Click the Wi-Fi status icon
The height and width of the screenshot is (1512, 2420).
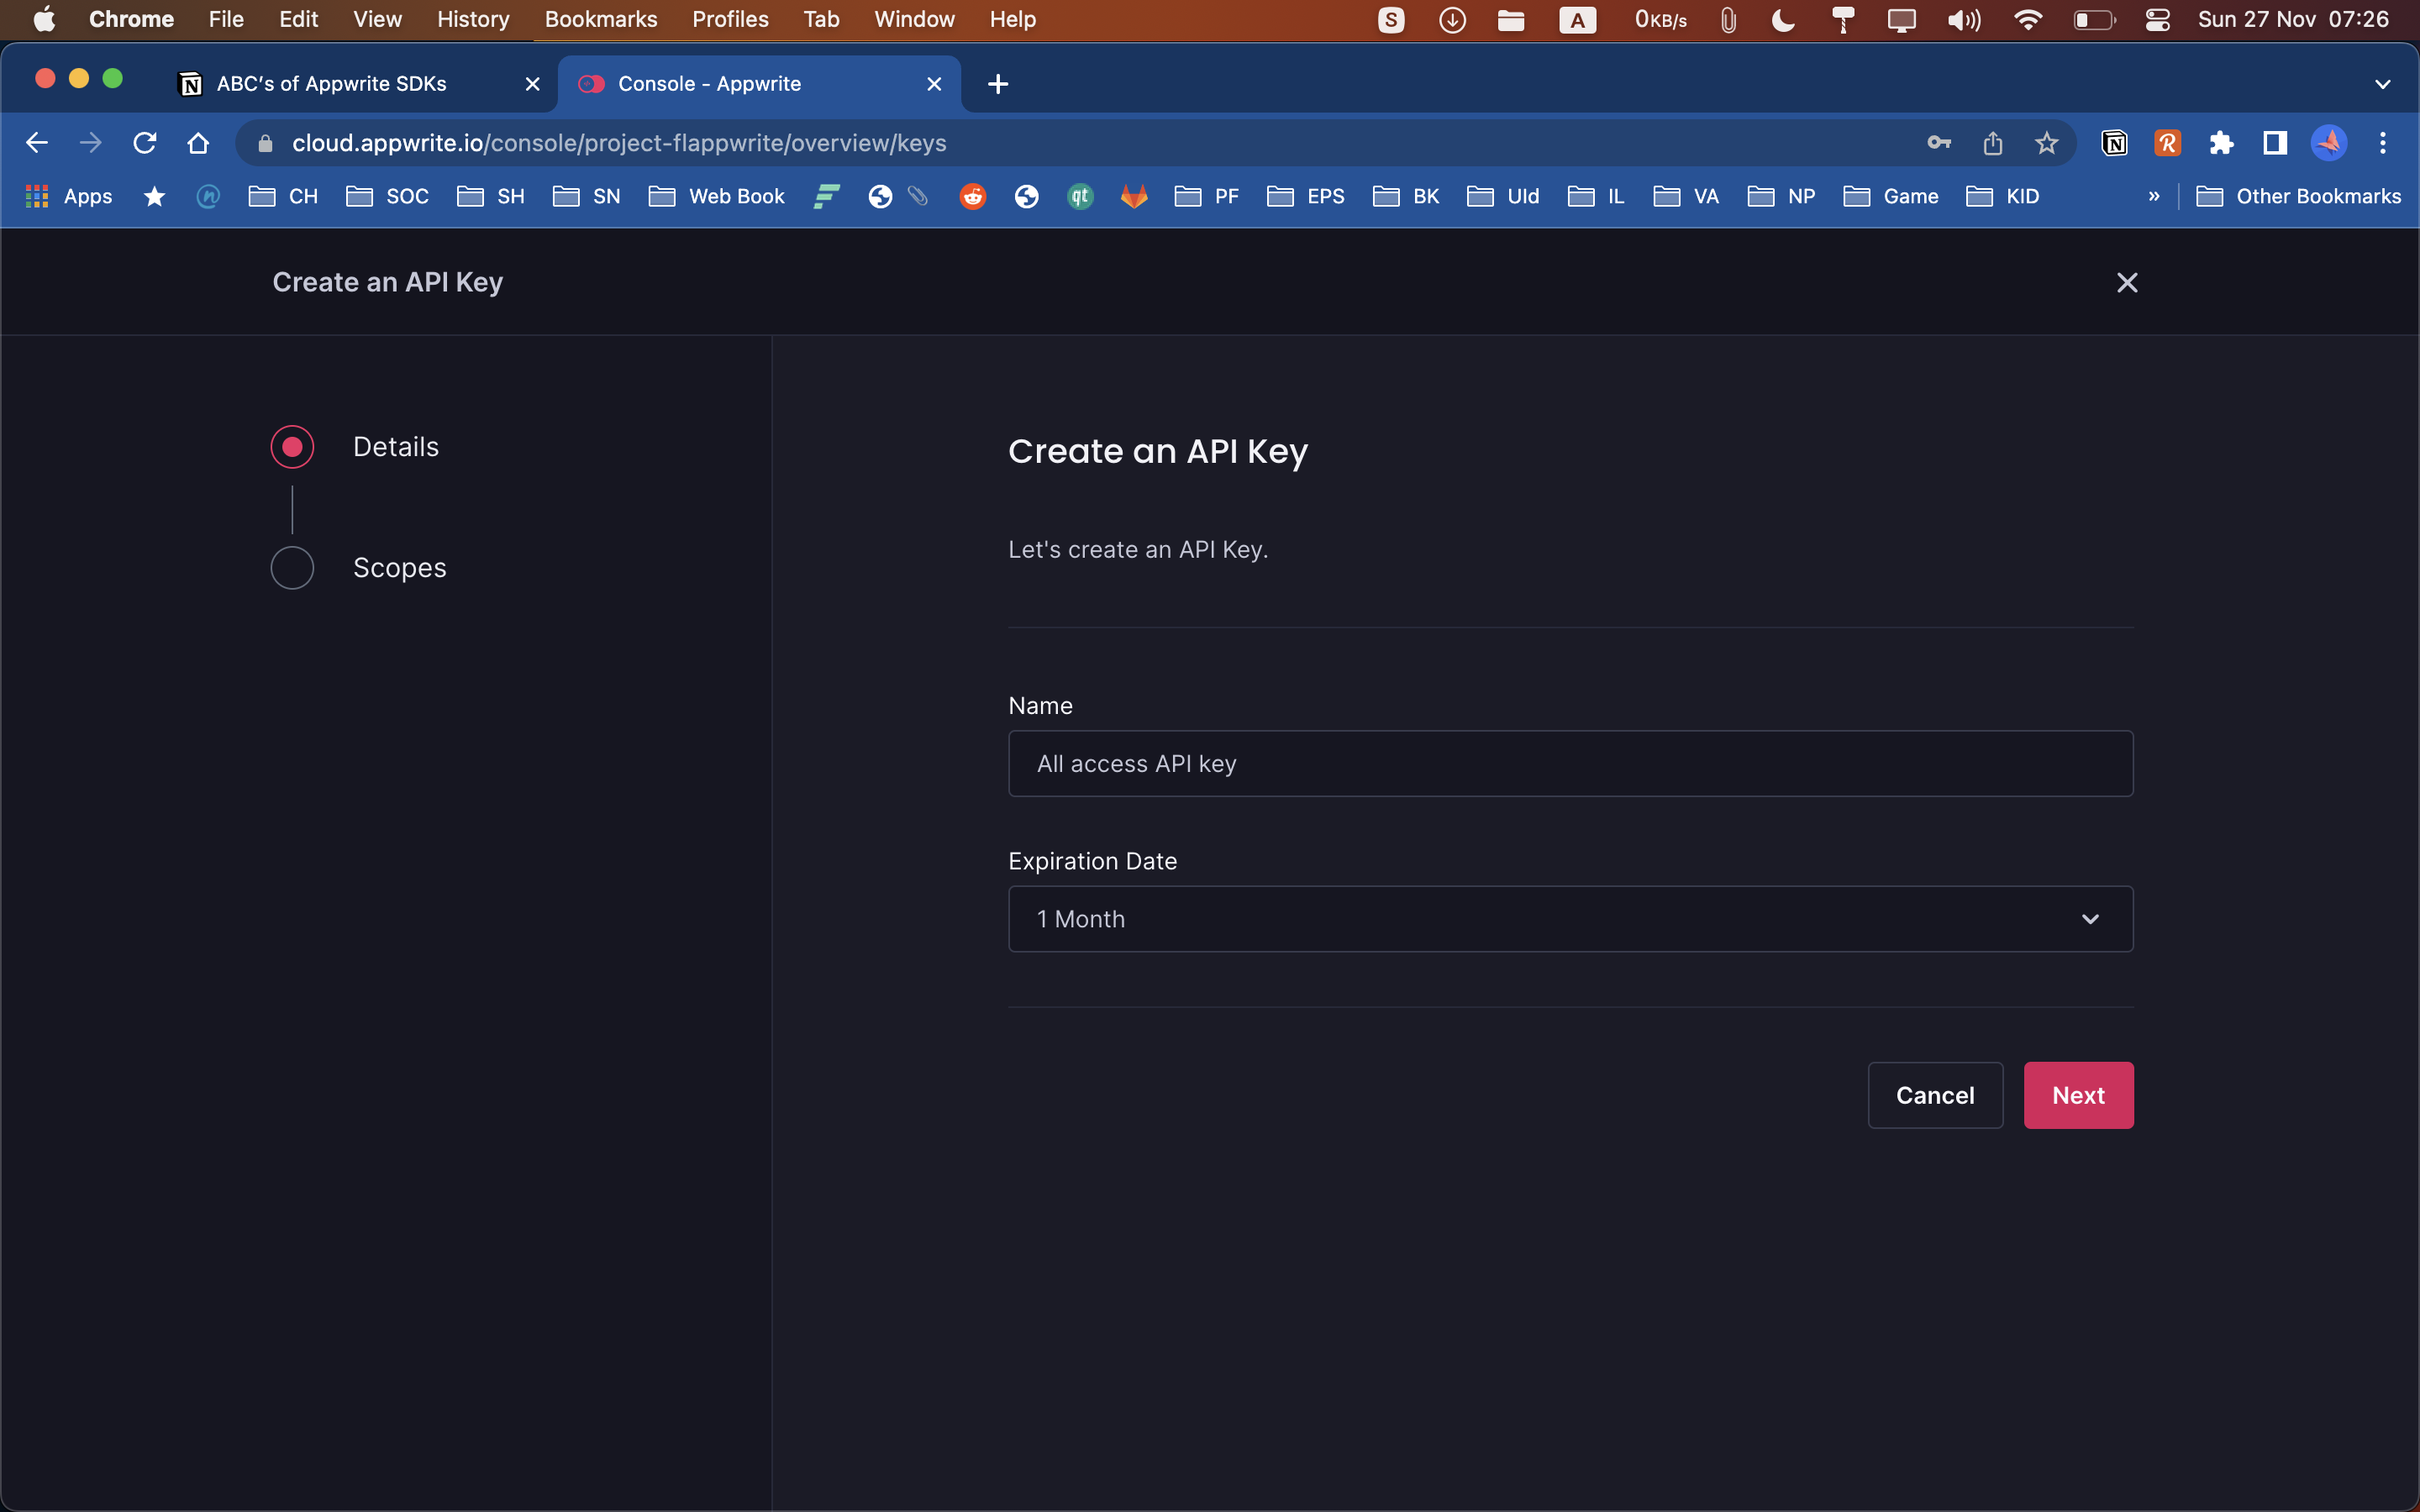2028,19
